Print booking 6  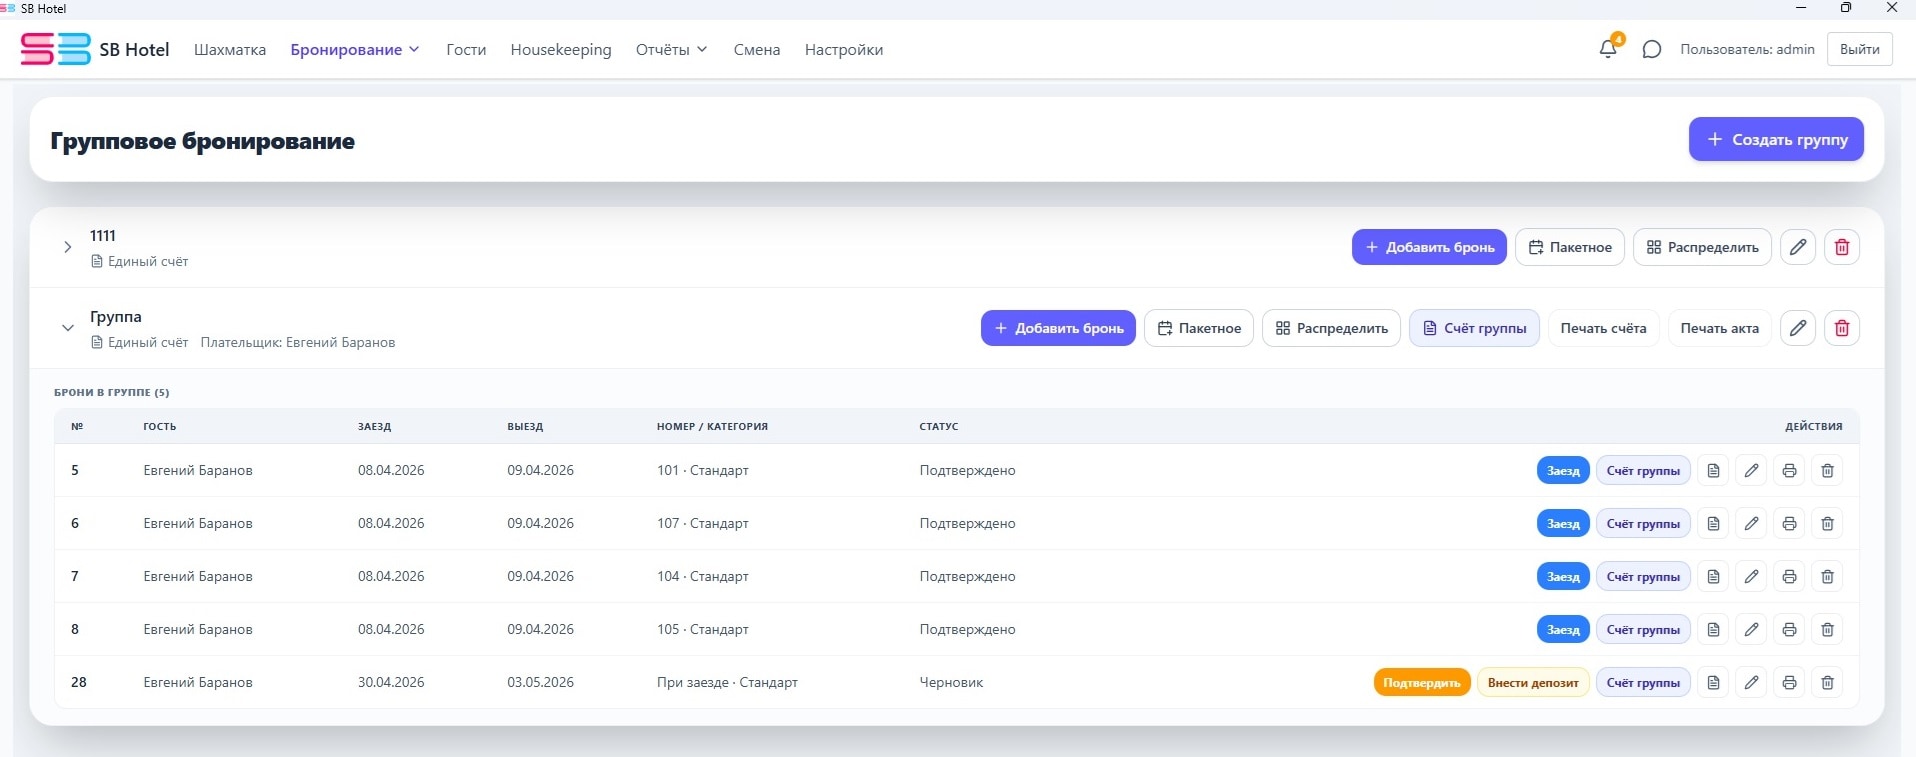1789,523
